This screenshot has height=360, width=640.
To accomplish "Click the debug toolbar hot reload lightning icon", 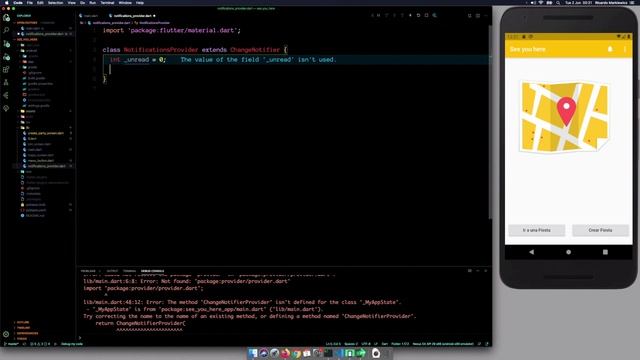I will [x=410, y=16].
